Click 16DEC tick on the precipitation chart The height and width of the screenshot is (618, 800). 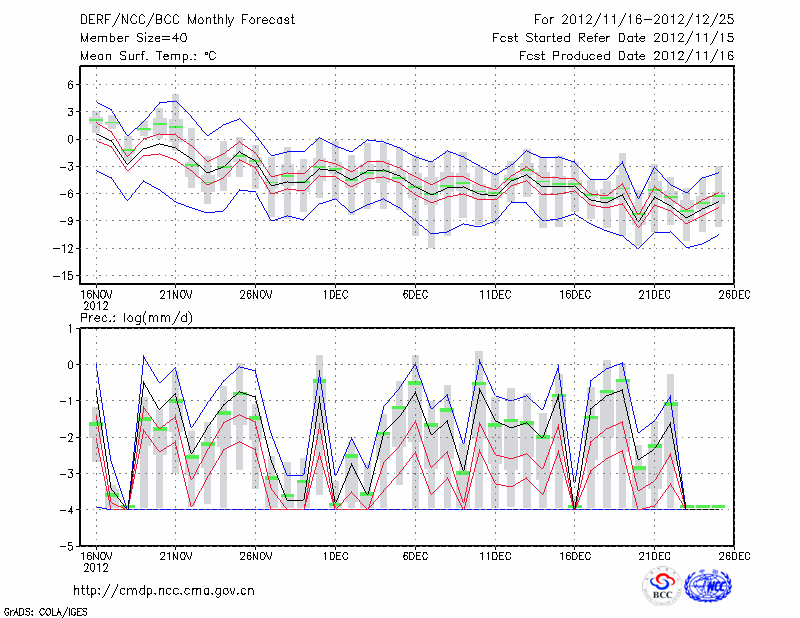click(x=575, y=555)
